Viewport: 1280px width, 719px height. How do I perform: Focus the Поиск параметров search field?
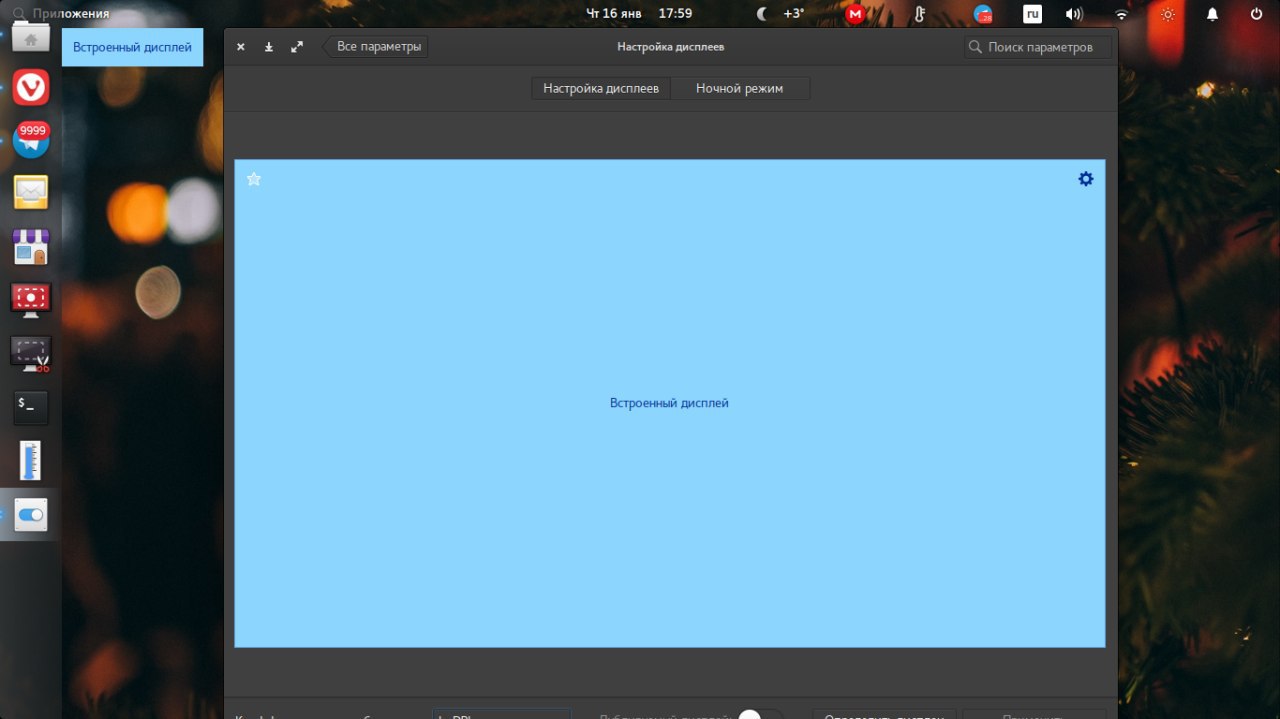click(x=1038, y=47)
